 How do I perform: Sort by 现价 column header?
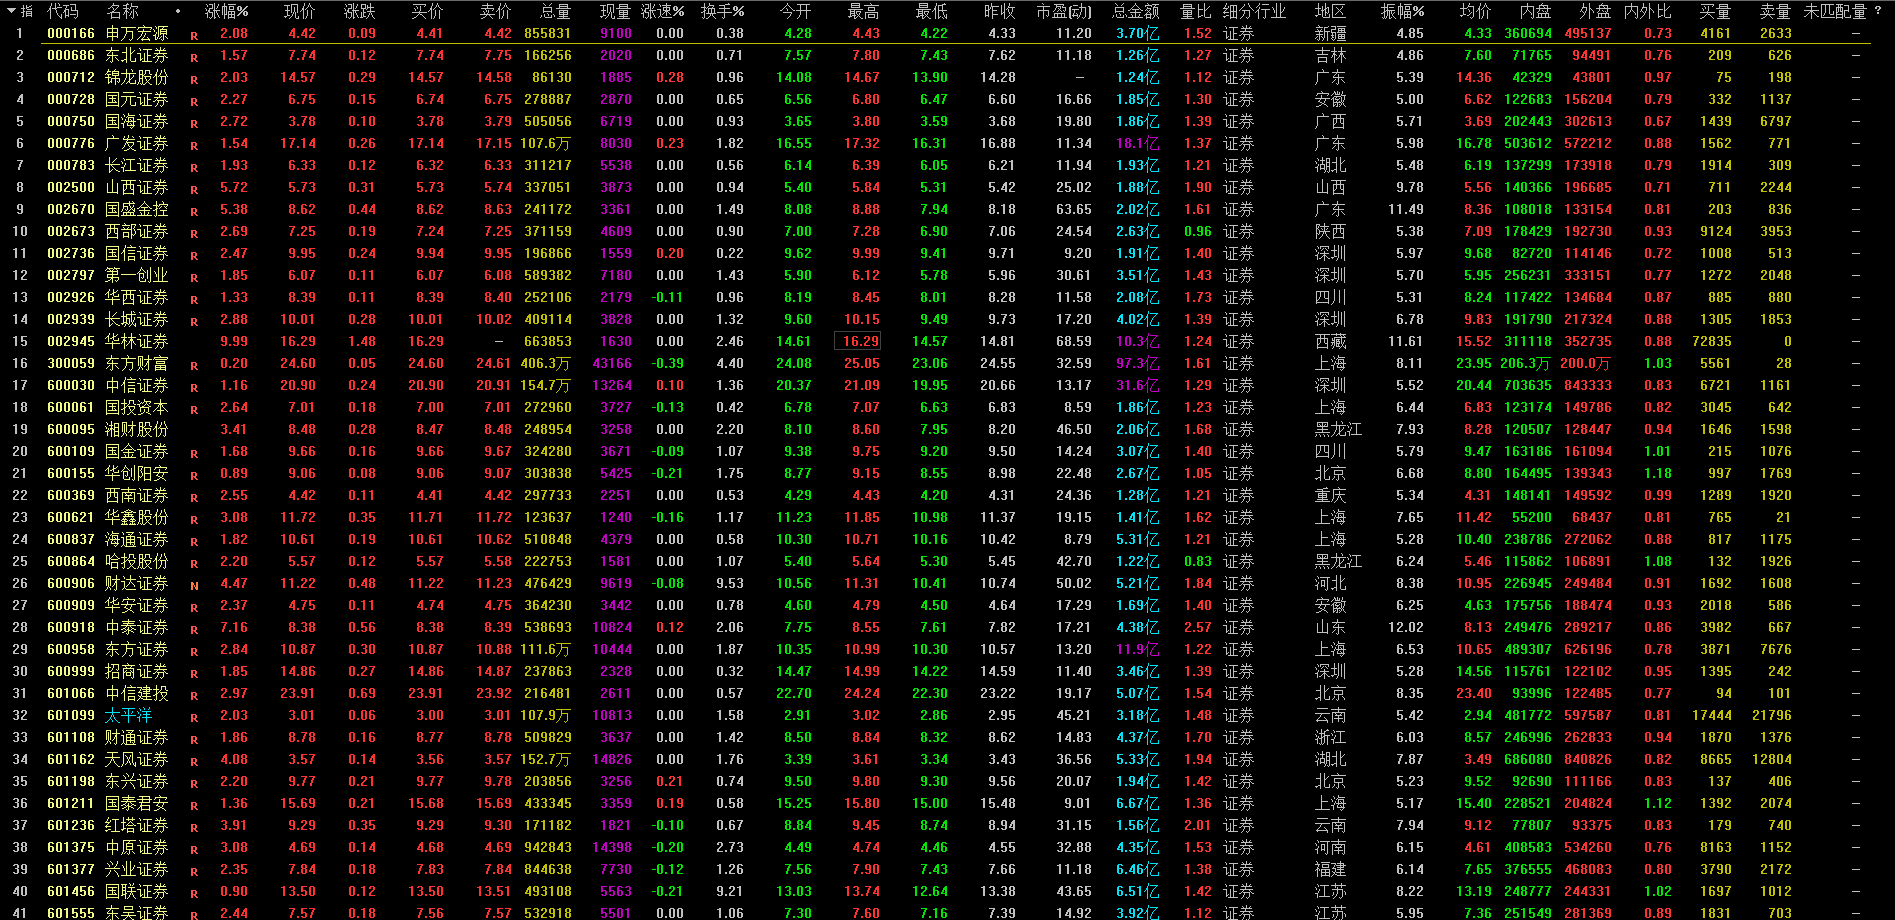[299, 11]
